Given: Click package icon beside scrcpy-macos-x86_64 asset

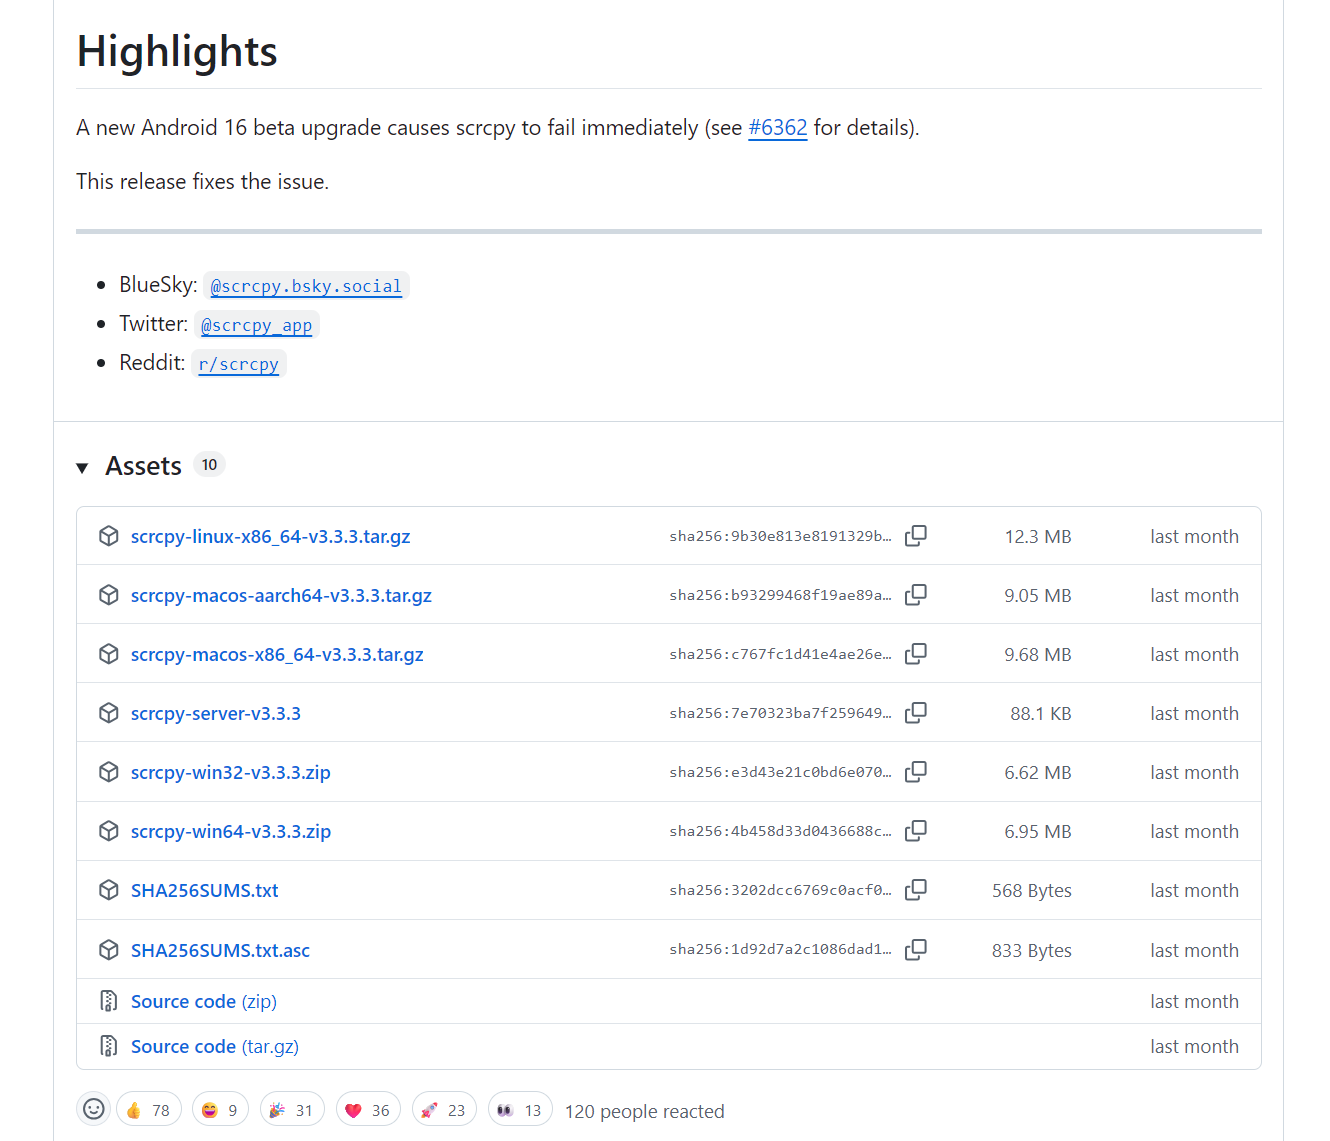Looking at the screenshot, I should coord(109,654).
